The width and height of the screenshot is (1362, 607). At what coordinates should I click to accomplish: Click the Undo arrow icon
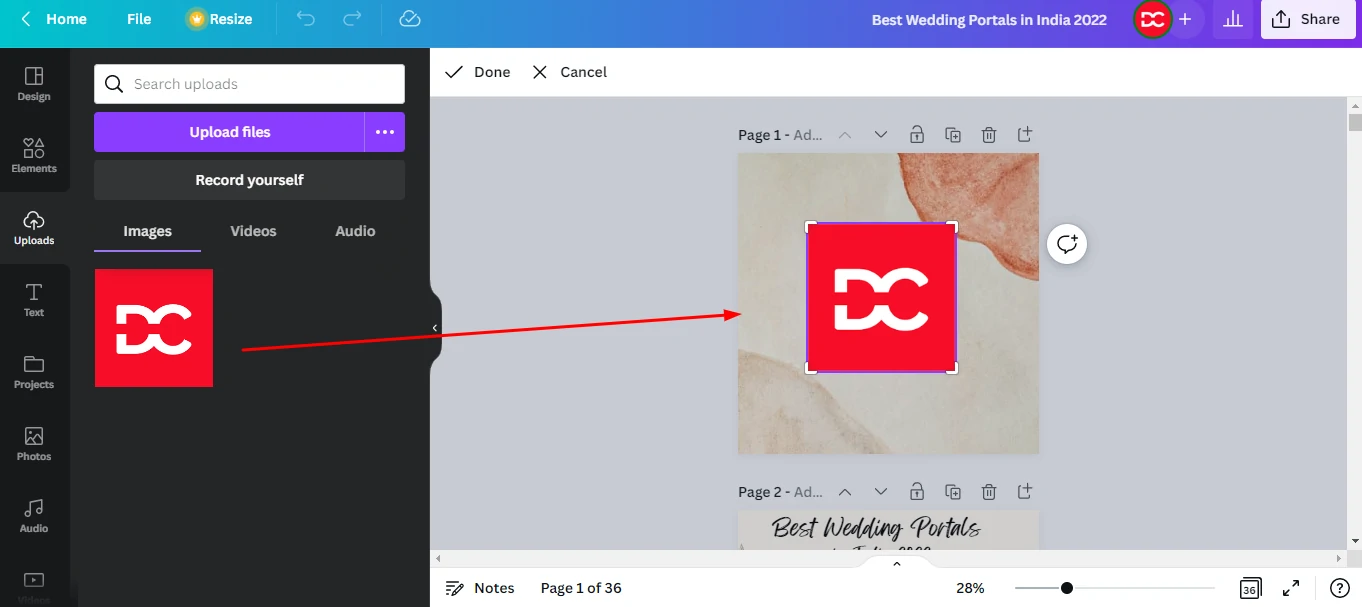pyautogui.click(x=306, y=19)
